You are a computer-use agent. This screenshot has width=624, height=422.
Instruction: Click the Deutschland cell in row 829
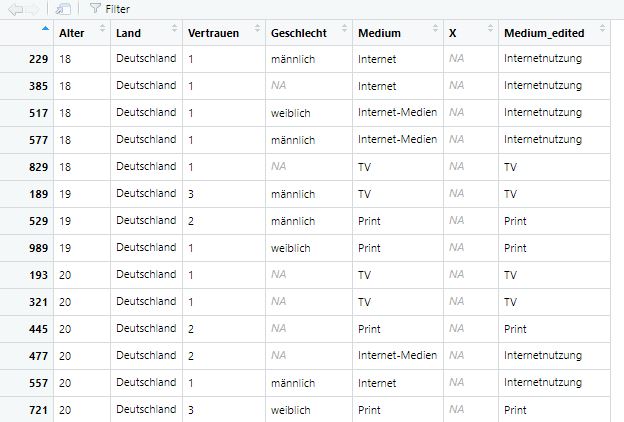click(145, 166)
